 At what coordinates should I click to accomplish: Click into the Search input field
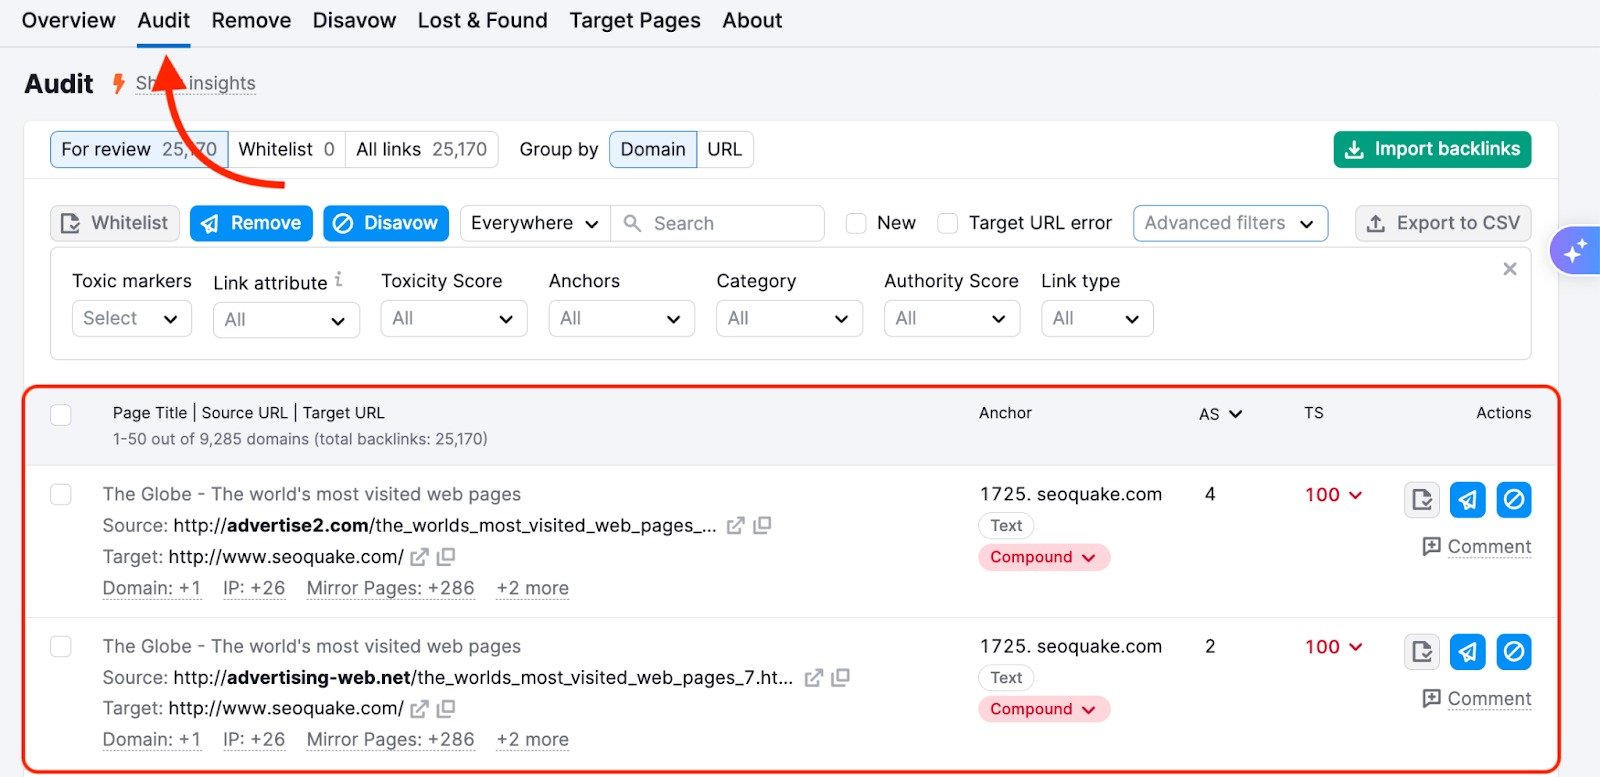tap(730, 223)
